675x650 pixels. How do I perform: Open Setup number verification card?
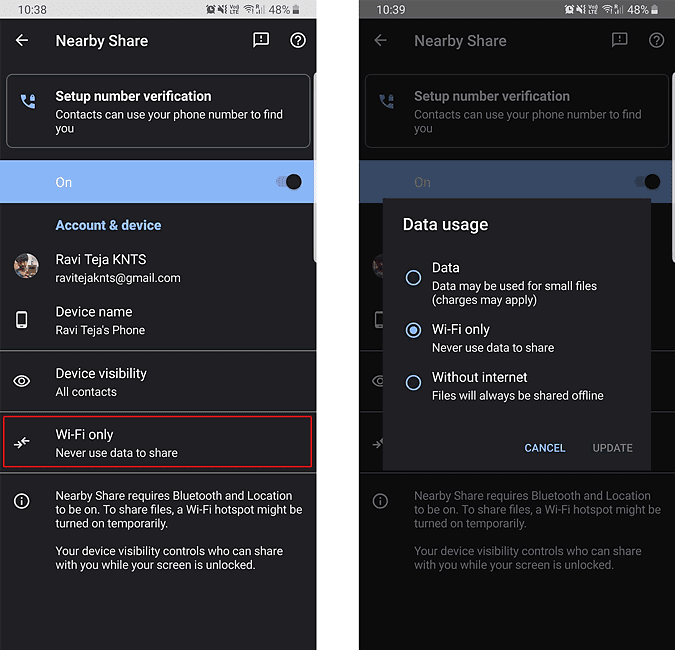pos(158,110)
